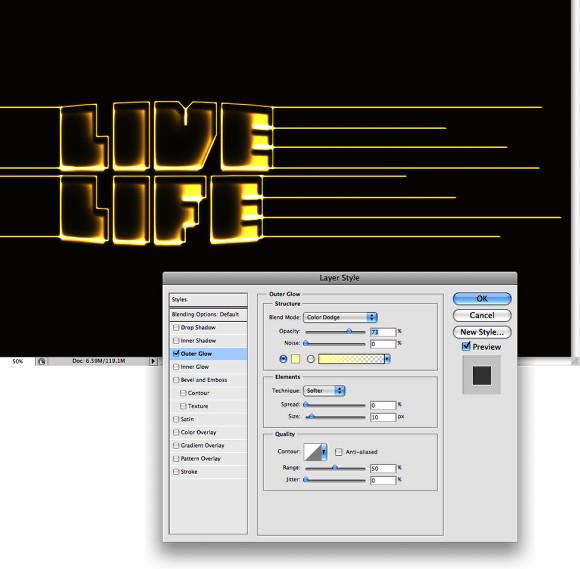Click the Noise slider handle
Viewport: 580px width, 569px height.
(306, 343)
